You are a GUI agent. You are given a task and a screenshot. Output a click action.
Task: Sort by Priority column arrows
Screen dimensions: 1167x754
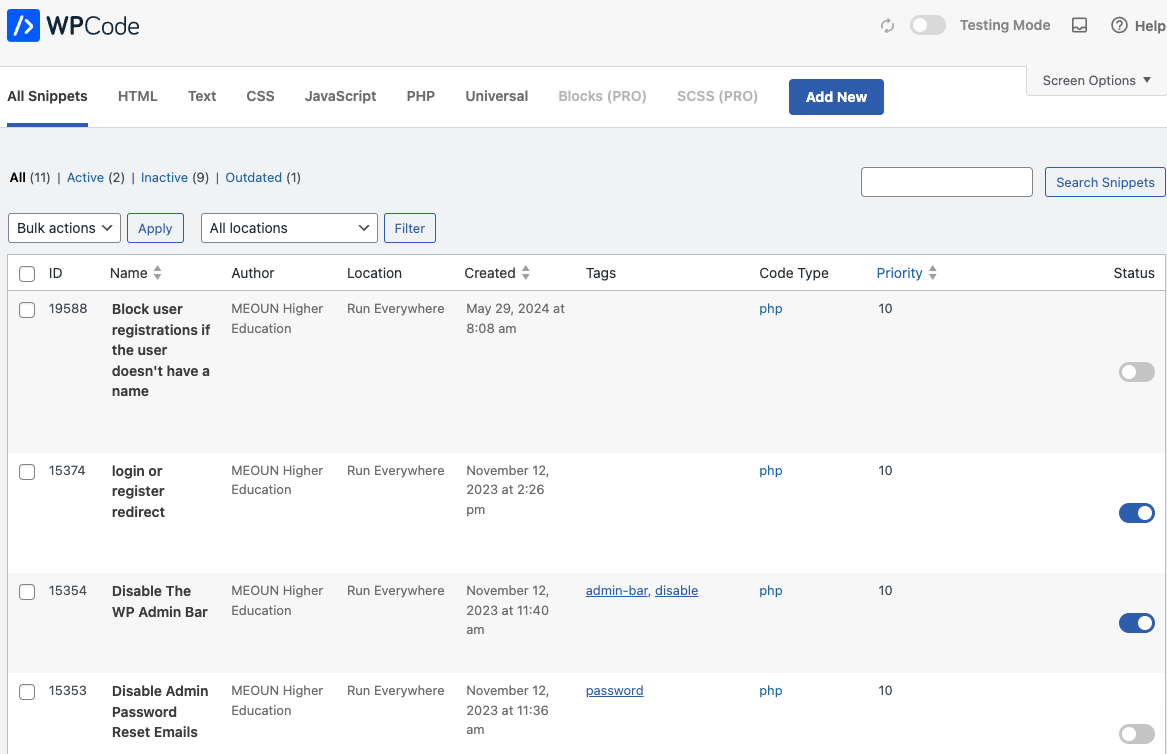coord(933,273)
